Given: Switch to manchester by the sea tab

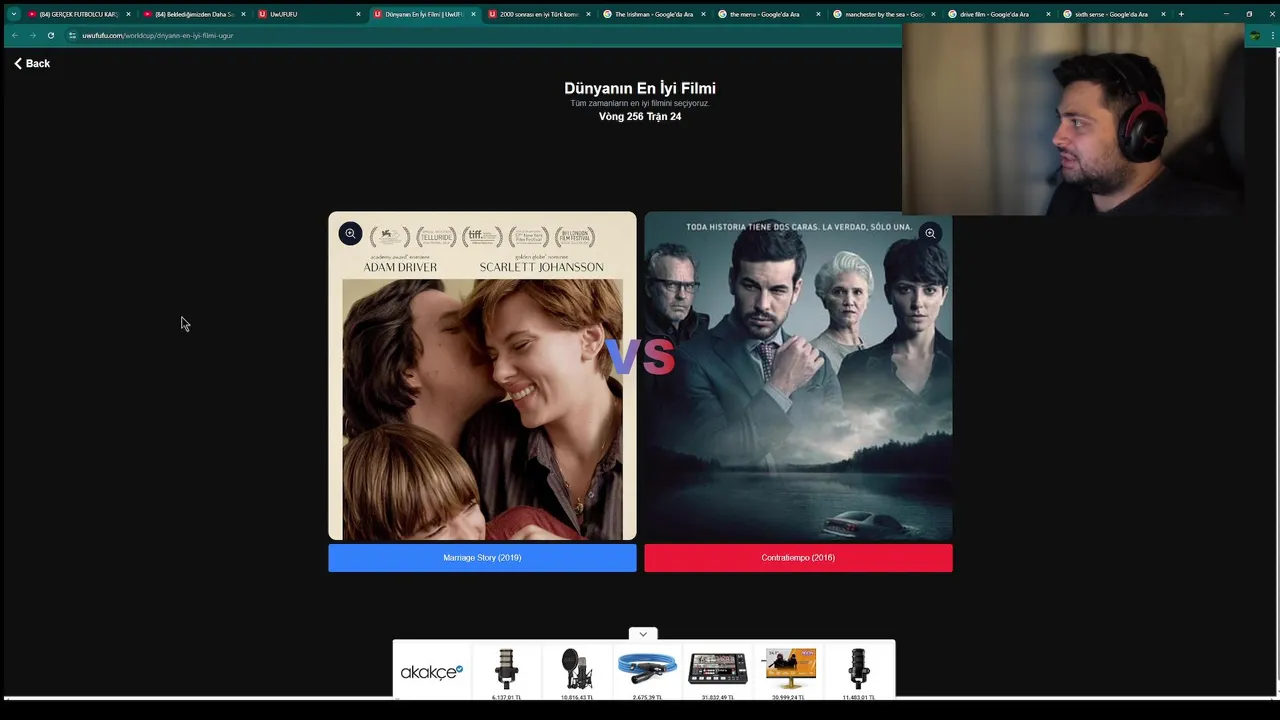Looking at the screenshot, I should tap(883, 14).
